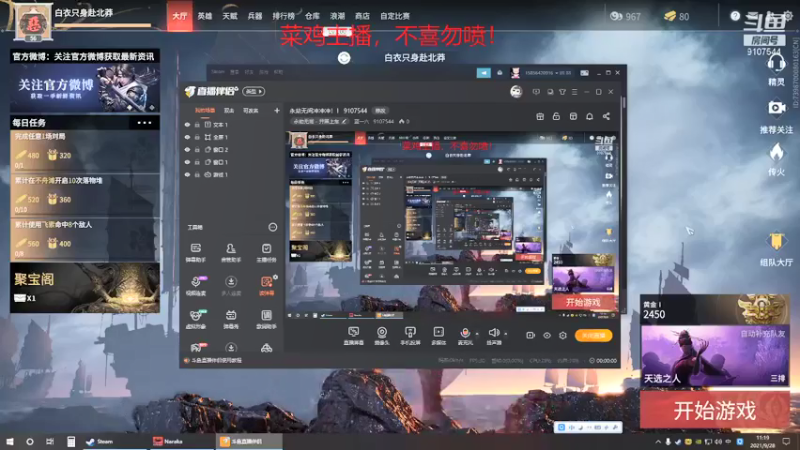
Task: Open the highlighted orange toolbox tool
Action: tap(266, 286)
